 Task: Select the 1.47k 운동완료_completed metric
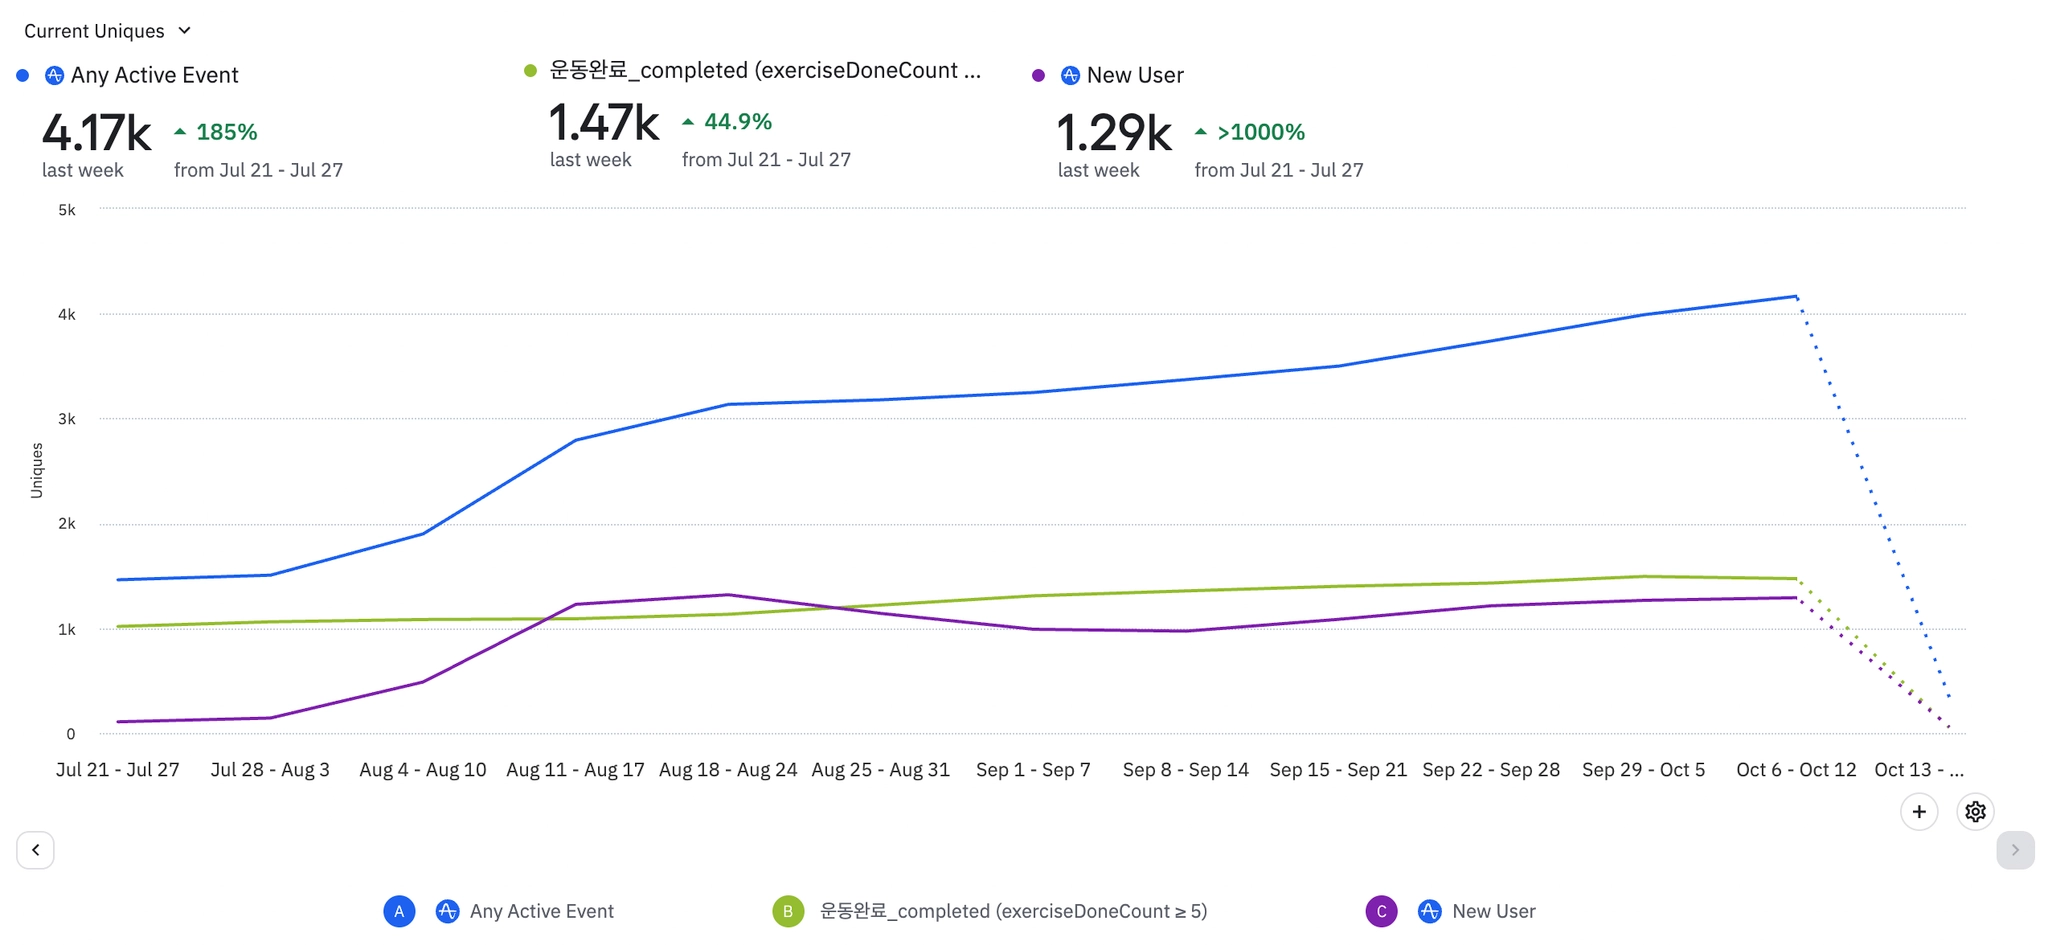click(604, 123)
